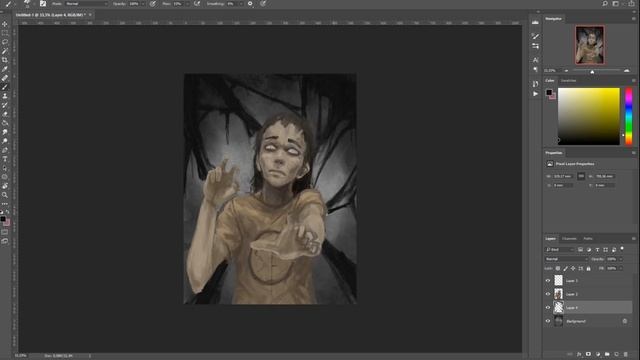This screenshot has width=640, height=360.
Task: Select the Magic Wand tool
Action: [x=5, y=51]
